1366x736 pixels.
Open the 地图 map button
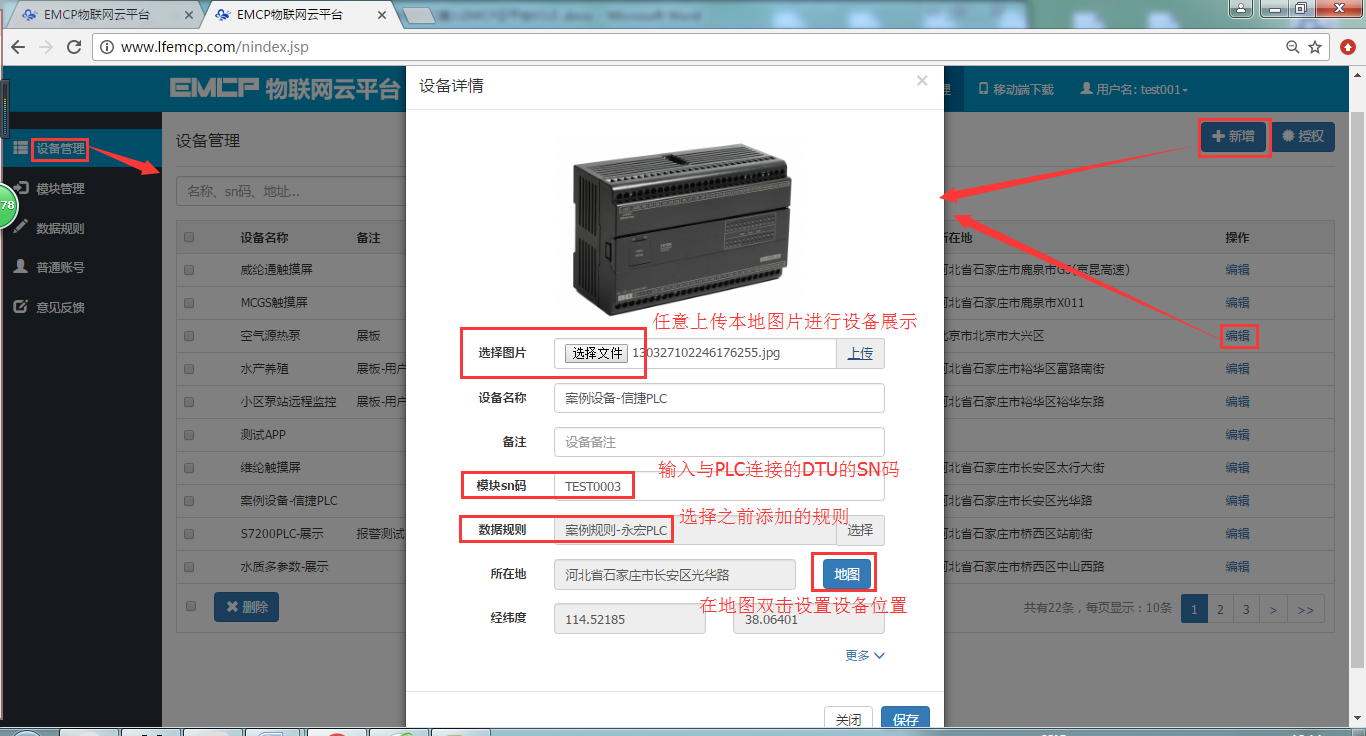coord(846,574)
